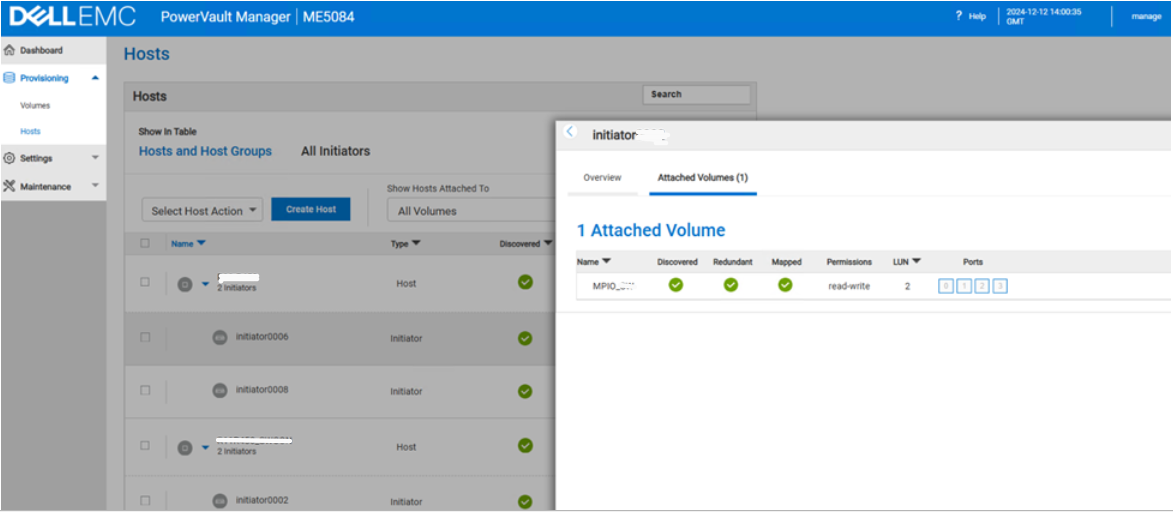Open Volumes under Provisioning
This screenshot has height=512, width=1173.
click(x=34, y=105)
